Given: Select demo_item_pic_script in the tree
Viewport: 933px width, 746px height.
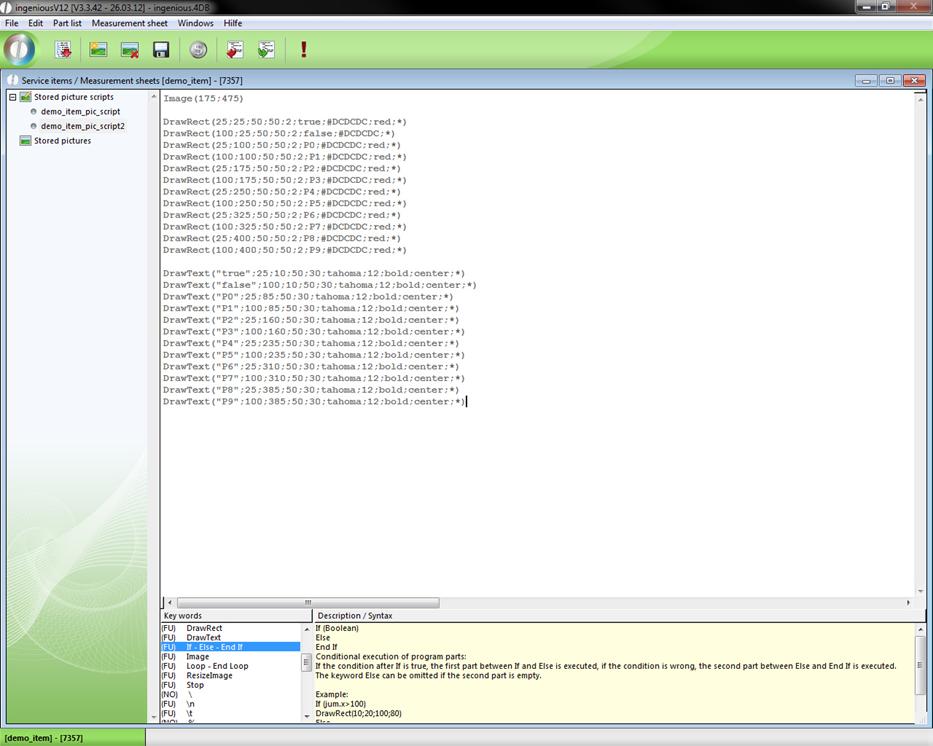Looking at the screenshot, I should [80, 112].
